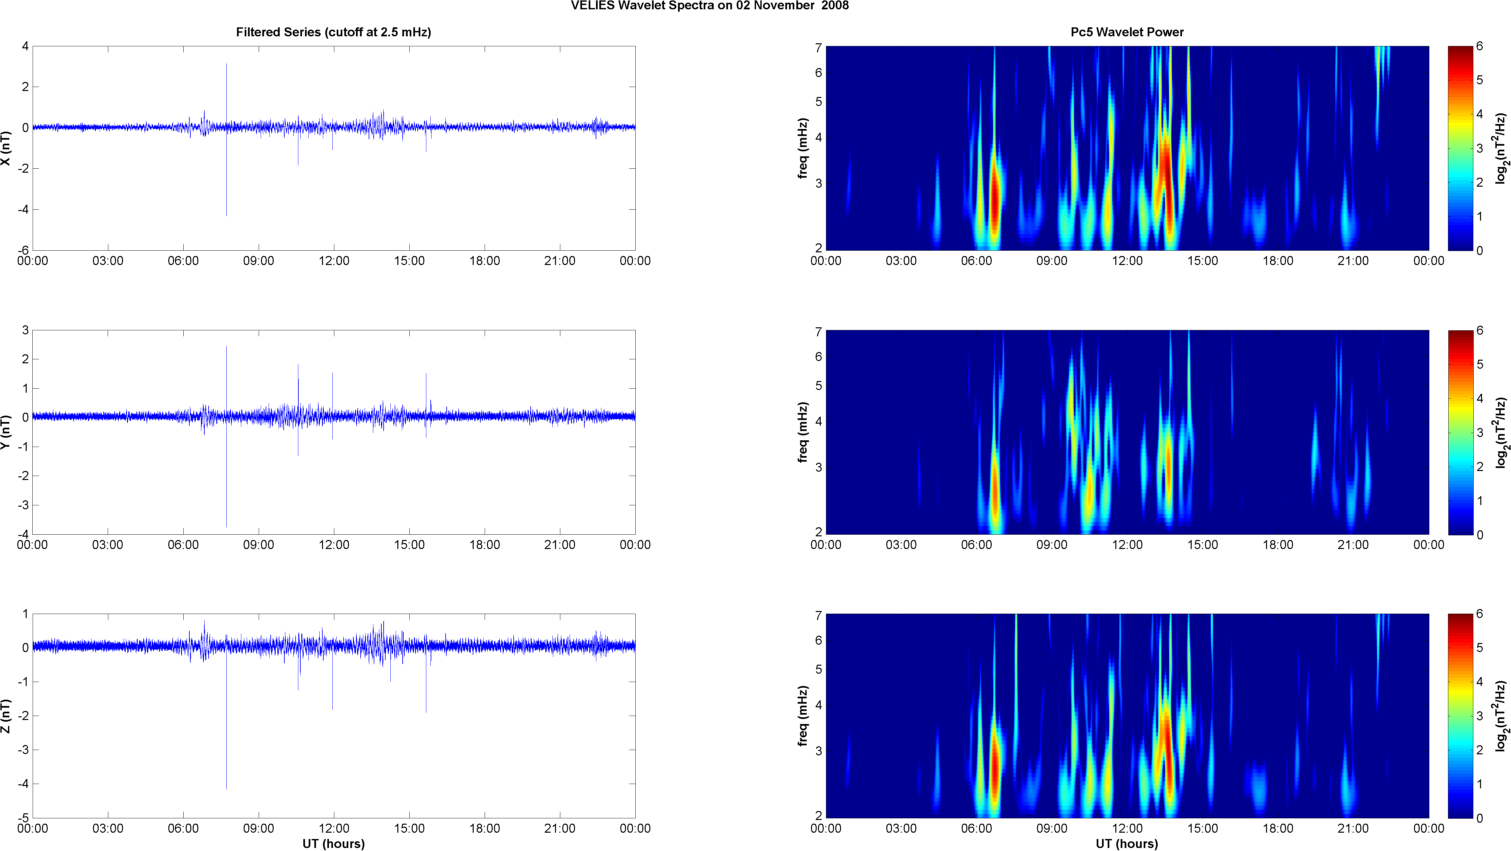Click the "18:00" tick under the Y wavelet spectrum
This screenshot has height=851, width=1511.
click(1278, 545)
